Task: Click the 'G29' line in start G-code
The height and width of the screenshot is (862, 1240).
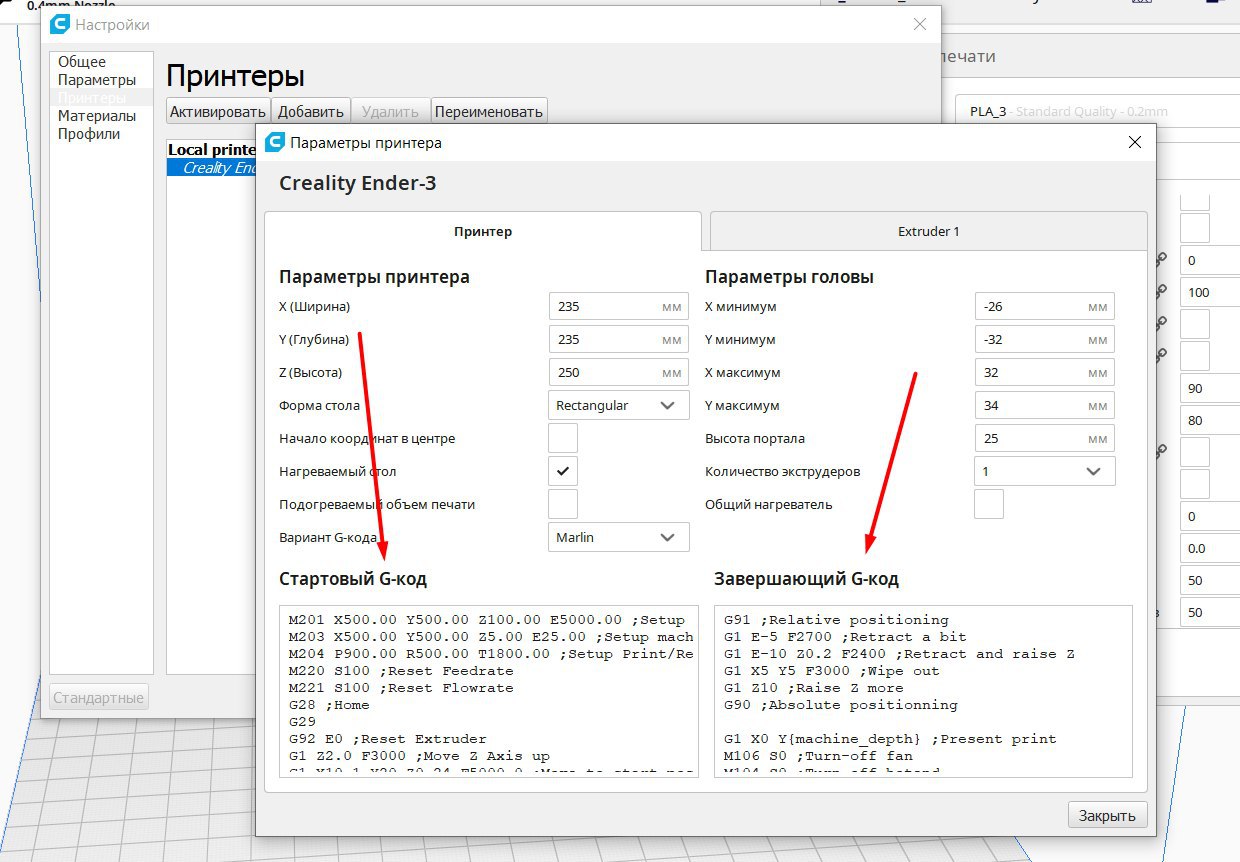Action: [x=300, y=721]
